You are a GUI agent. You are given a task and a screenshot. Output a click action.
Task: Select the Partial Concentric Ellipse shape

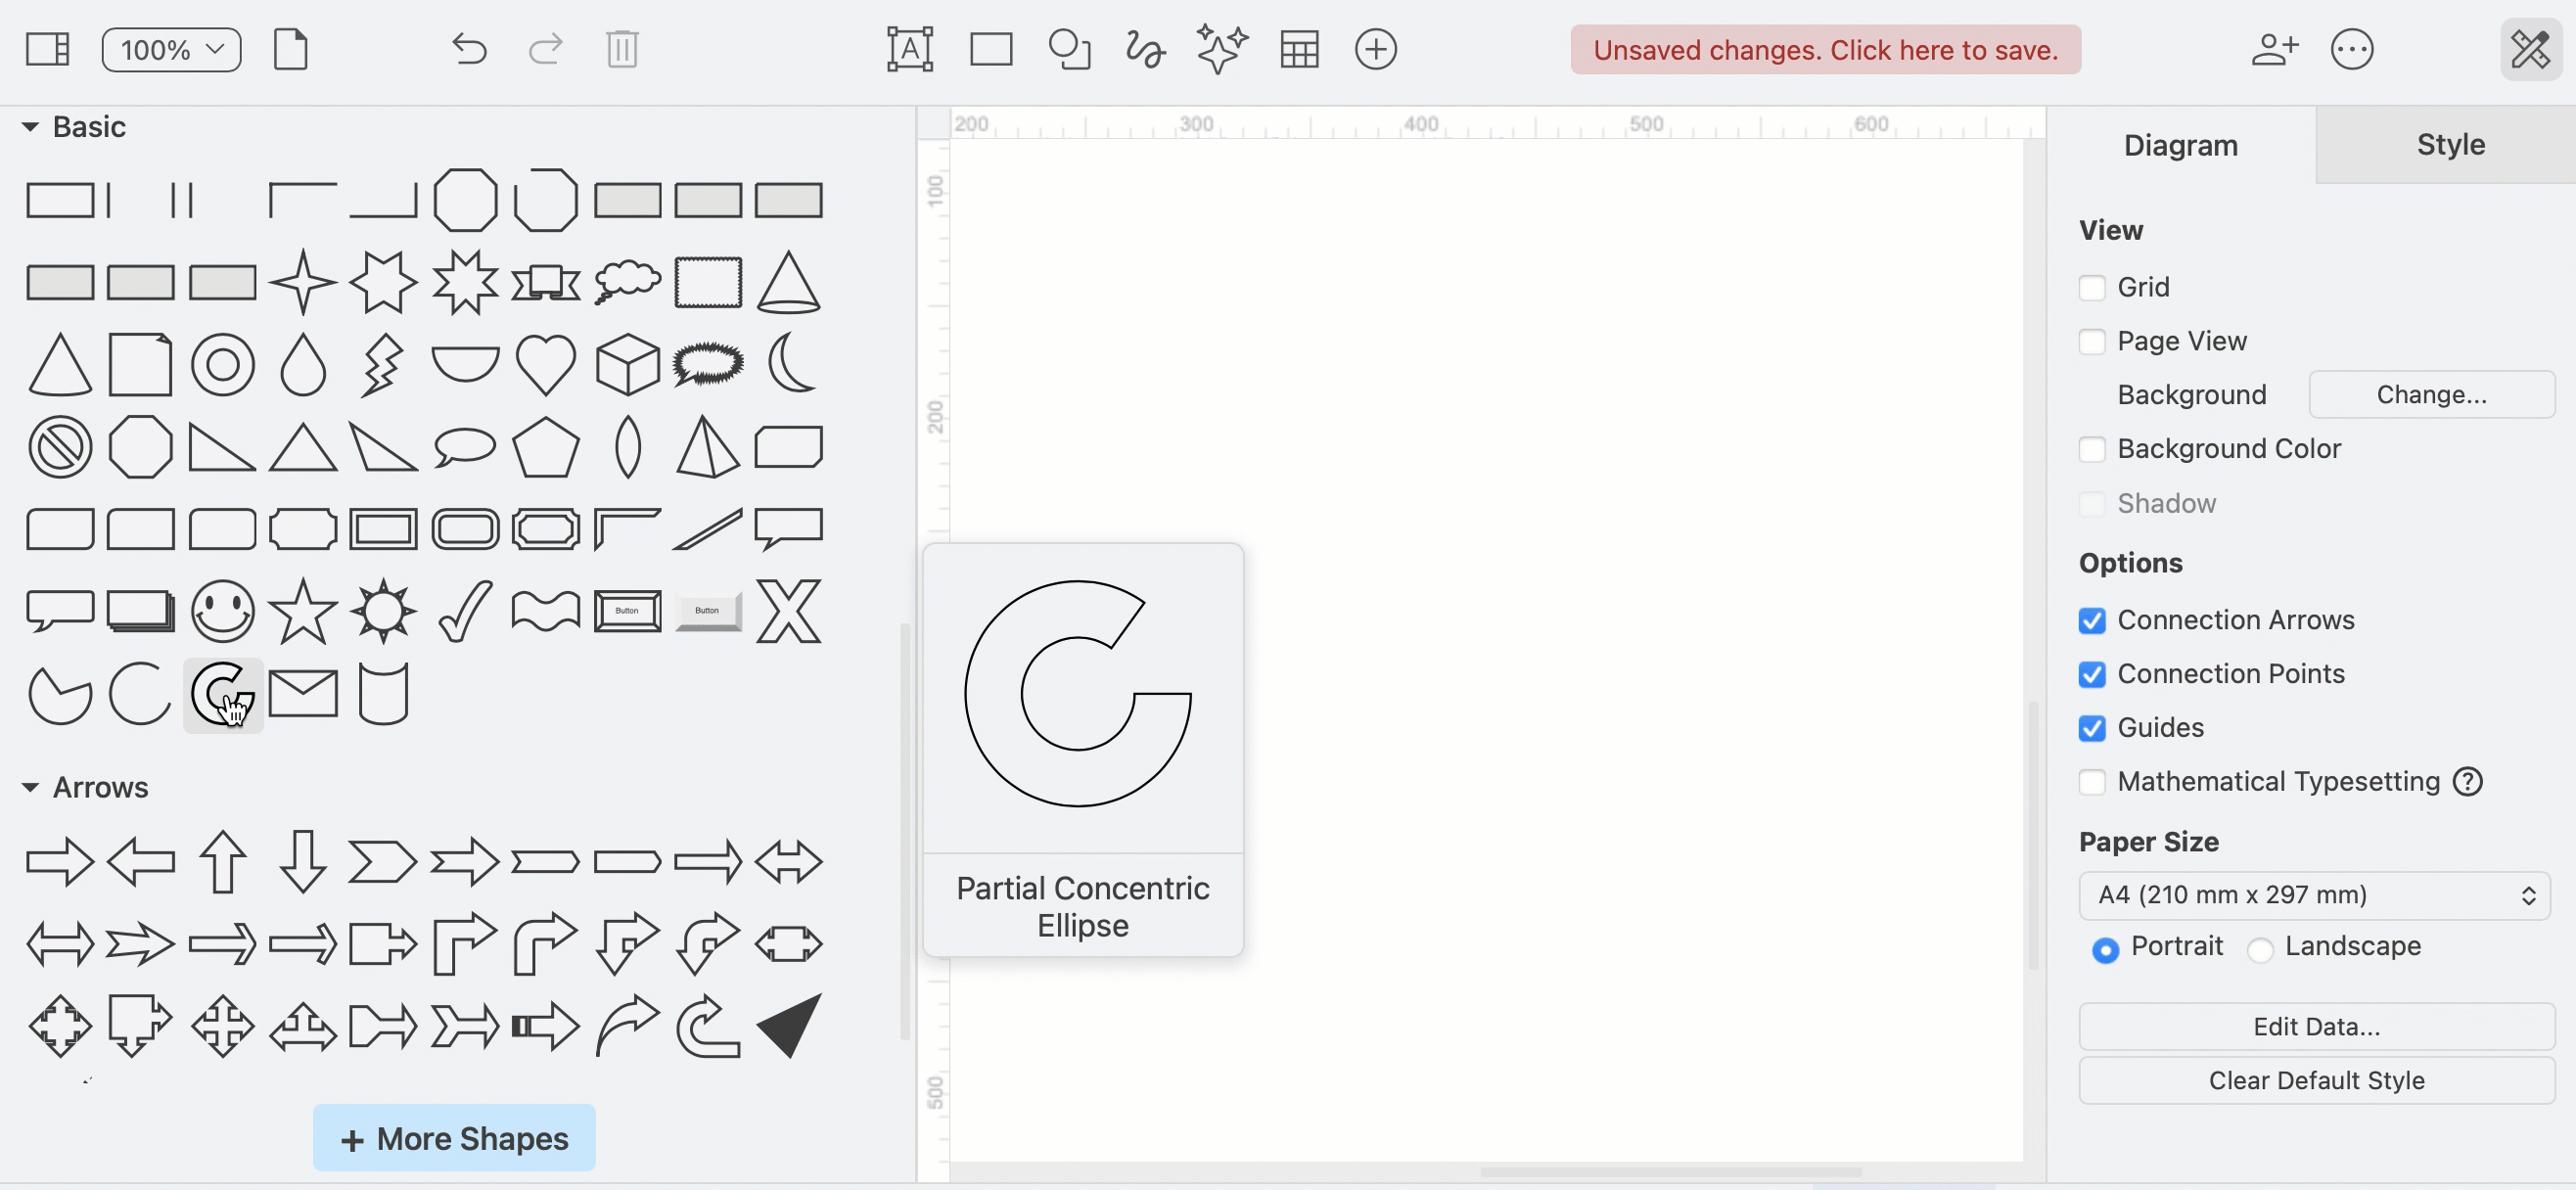coord(222,693)
